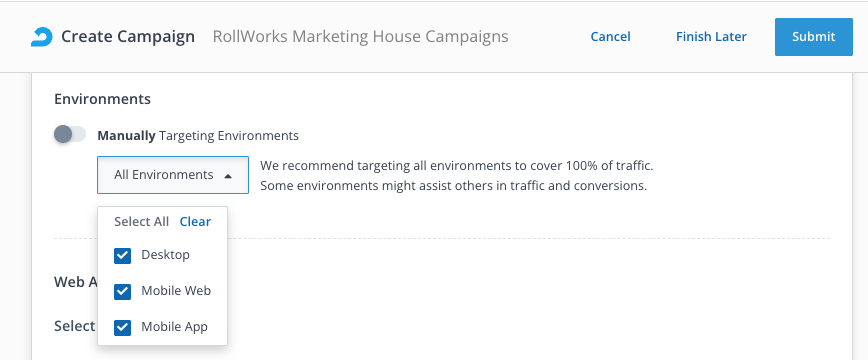This screenshot has height=360, width=868.
Task: Save progress with Finish Later
Action: [711, 37]
